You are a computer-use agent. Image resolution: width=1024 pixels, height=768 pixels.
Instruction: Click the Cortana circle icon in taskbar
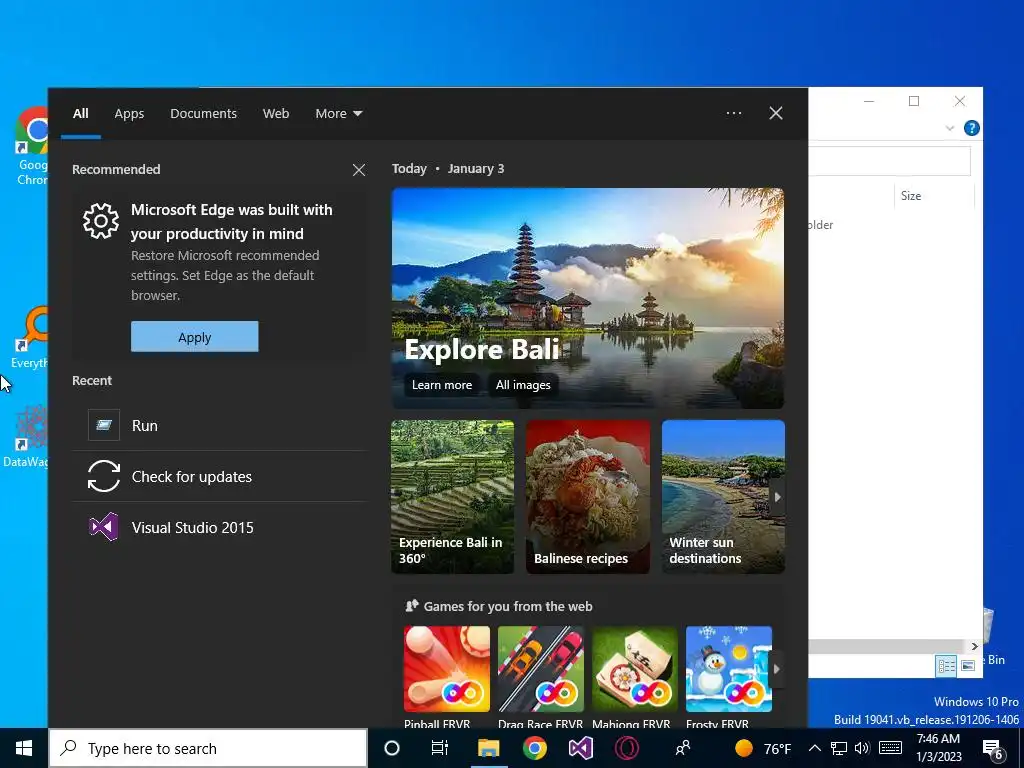click(x=392, y=748)
